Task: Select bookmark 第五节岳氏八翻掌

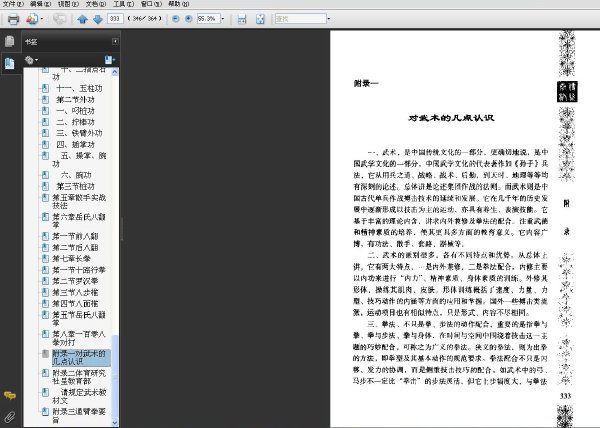Action: click(x=79, y=319)
